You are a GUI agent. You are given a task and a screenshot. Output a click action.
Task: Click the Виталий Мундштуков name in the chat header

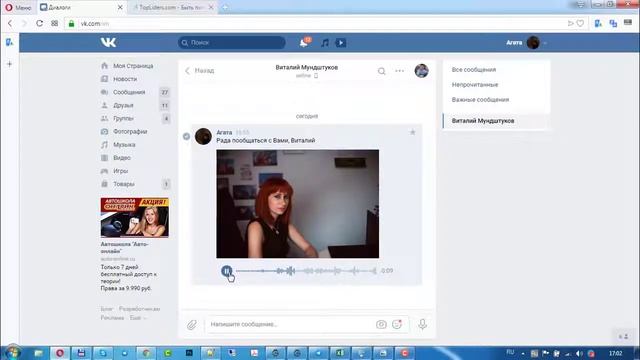click(307, 67)
